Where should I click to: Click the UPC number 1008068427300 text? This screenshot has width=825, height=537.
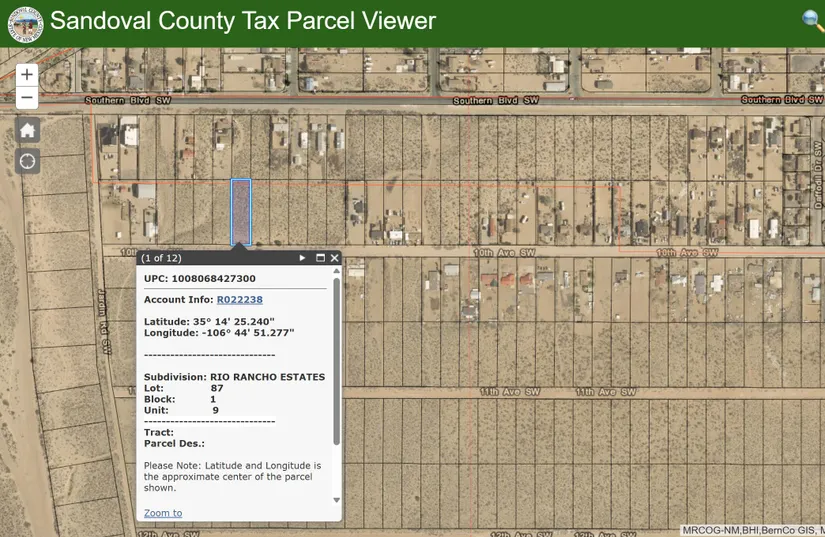click(213, 278)
